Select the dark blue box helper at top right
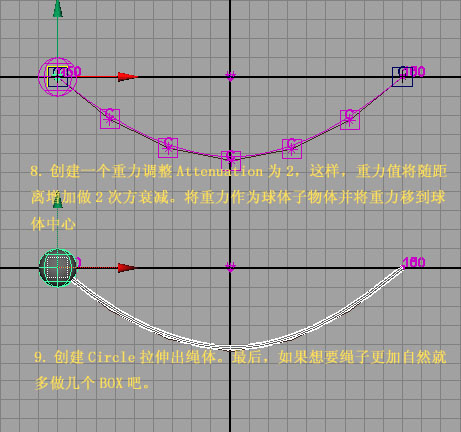This screenshot has width=461, height=432. point(402,77)
